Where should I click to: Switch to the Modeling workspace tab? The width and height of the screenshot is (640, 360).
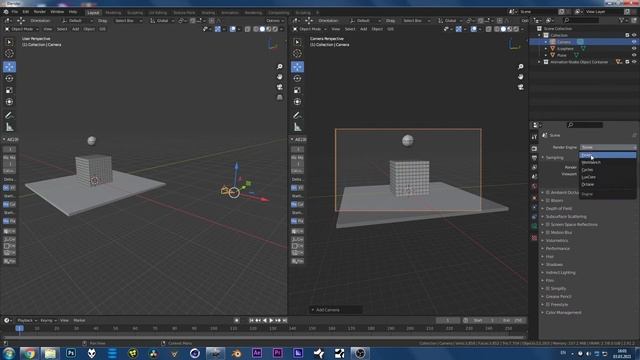point(113,13)
